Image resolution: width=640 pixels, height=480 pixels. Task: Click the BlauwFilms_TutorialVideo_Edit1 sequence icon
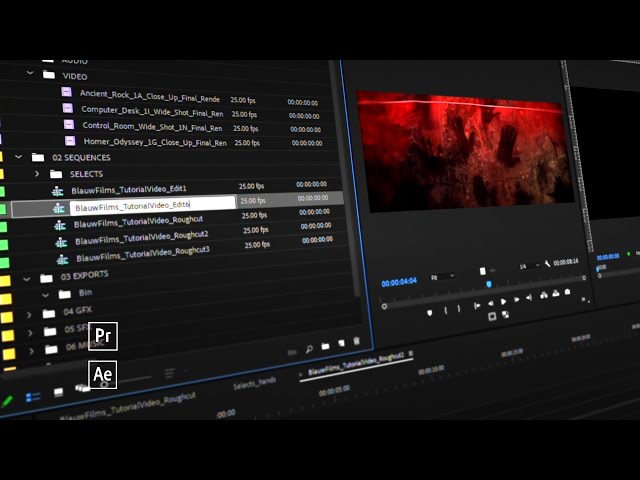click(x=58, y=191)
